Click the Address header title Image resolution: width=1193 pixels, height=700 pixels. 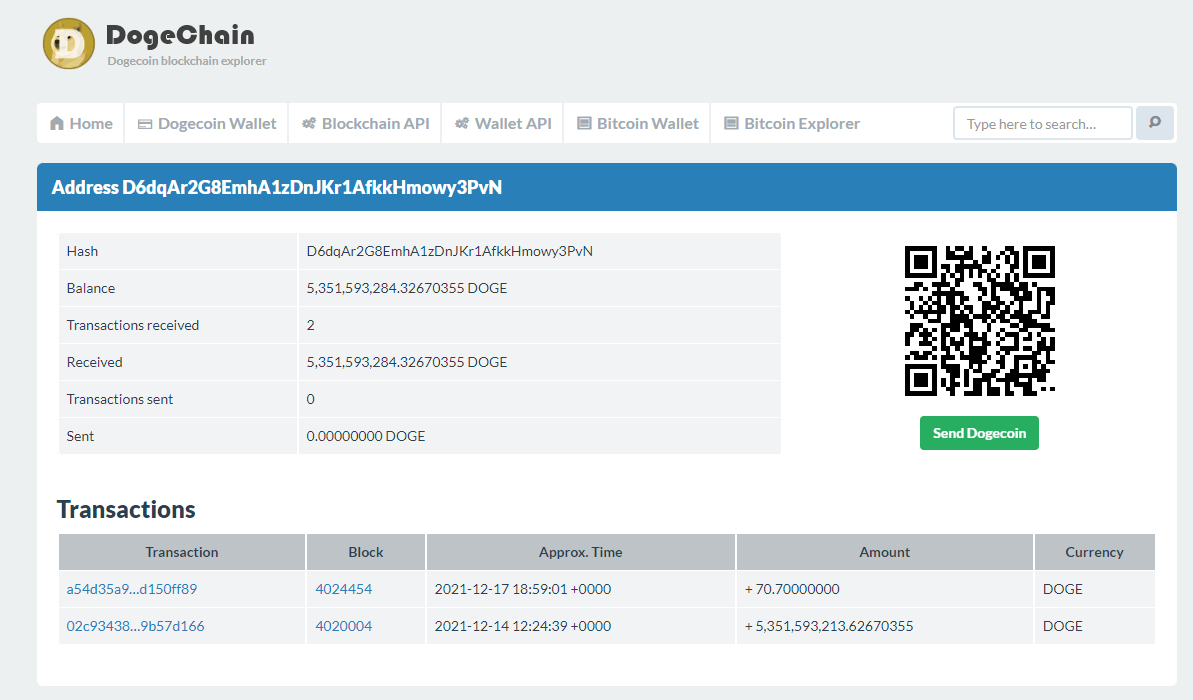pos(277,187)
